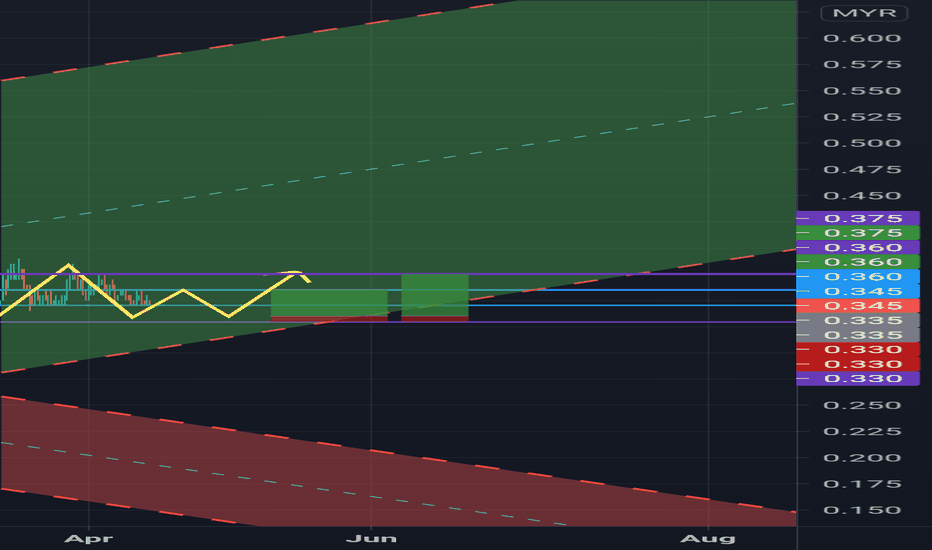
Task: Click the 0.175 price scale value
Action: 862,484
